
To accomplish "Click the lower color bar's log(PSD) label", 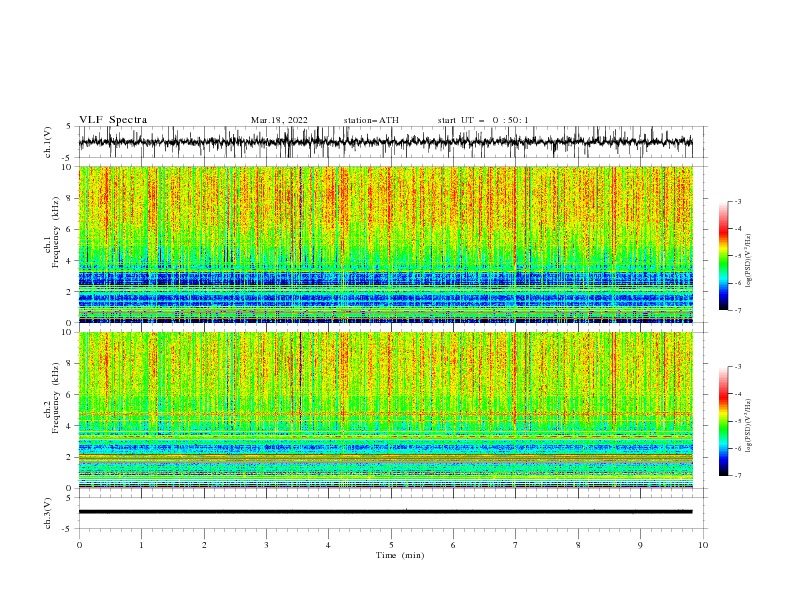I will (x=749, y=426).
